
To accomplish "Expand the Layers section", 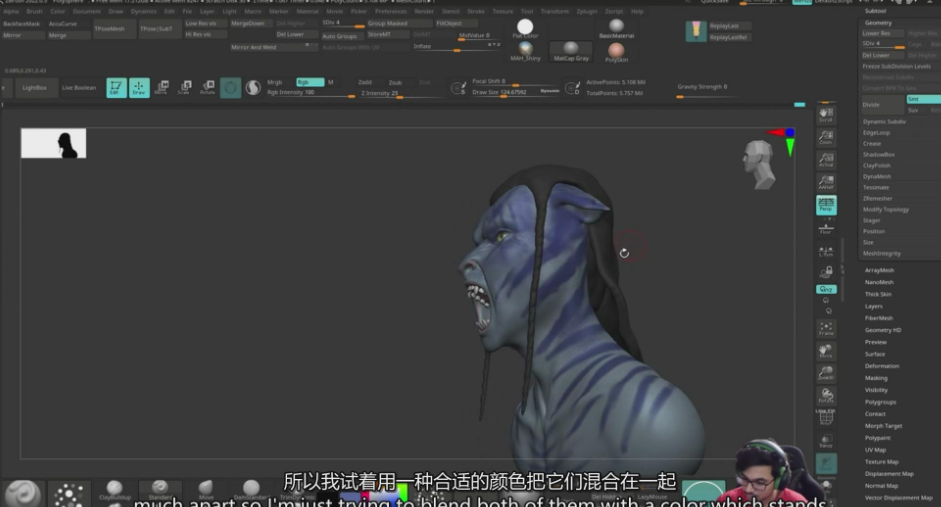I will coord(873,307).
